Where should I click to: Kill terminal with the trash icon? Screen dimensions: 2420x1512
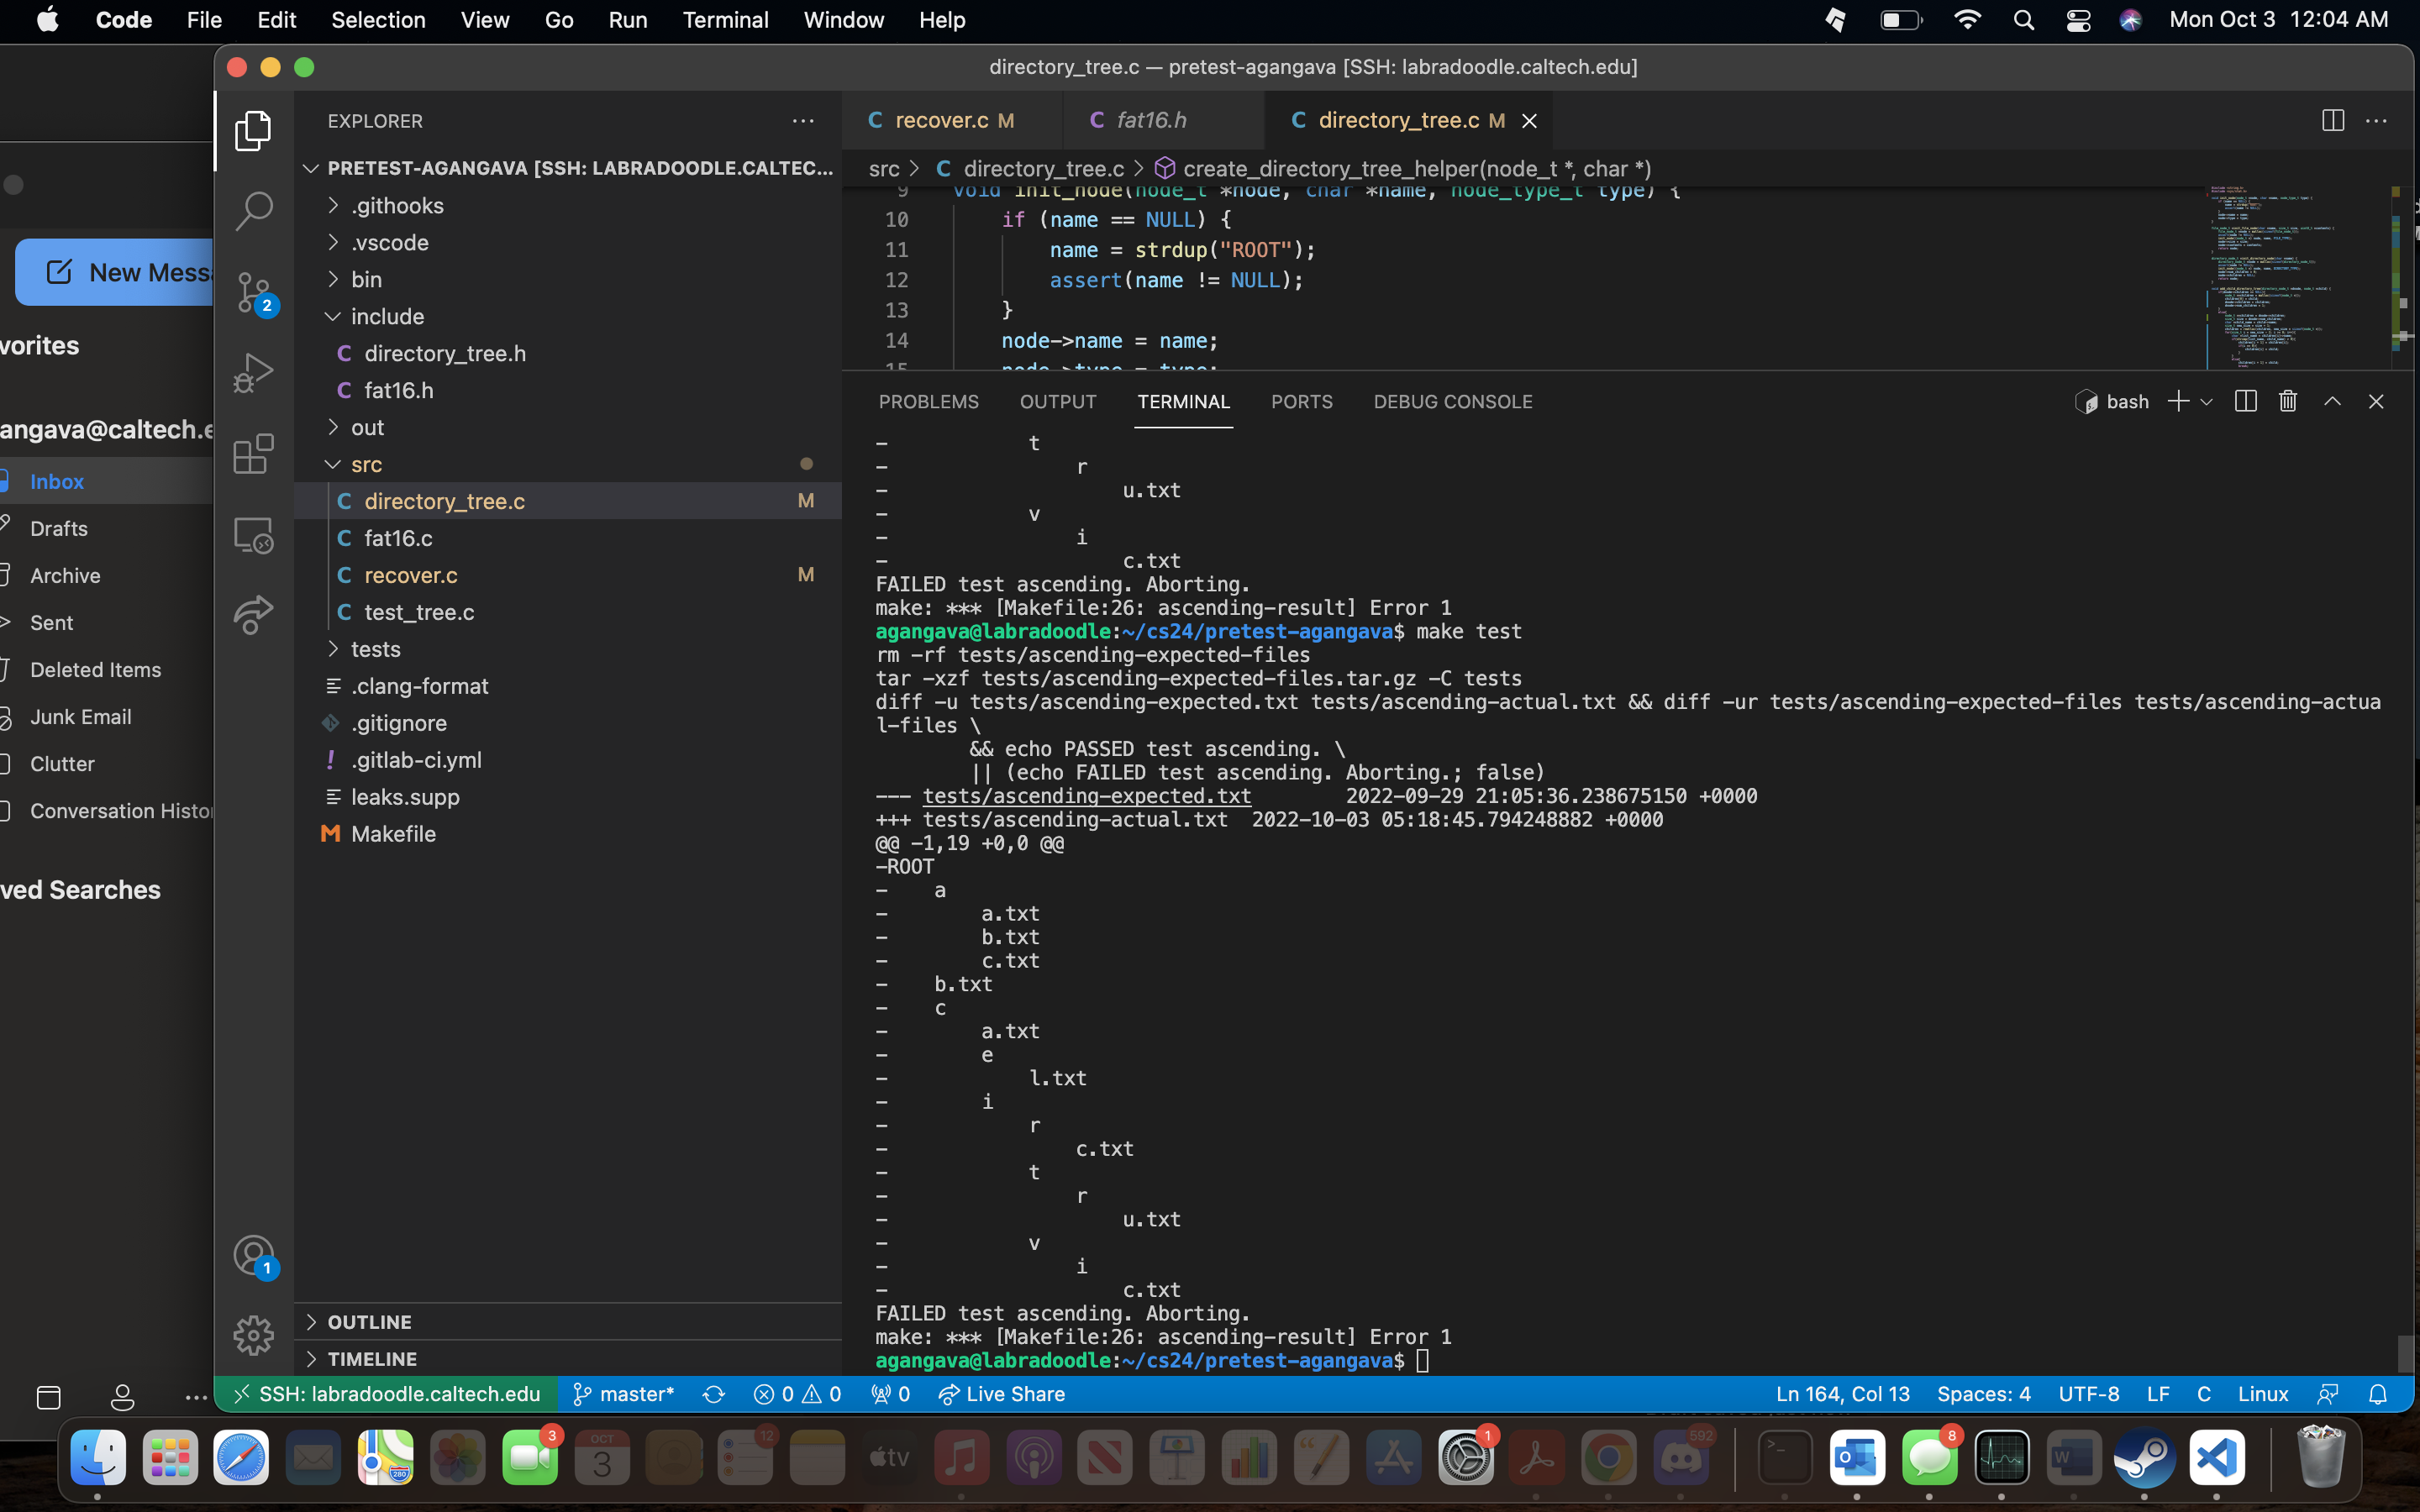point(2288,401)
